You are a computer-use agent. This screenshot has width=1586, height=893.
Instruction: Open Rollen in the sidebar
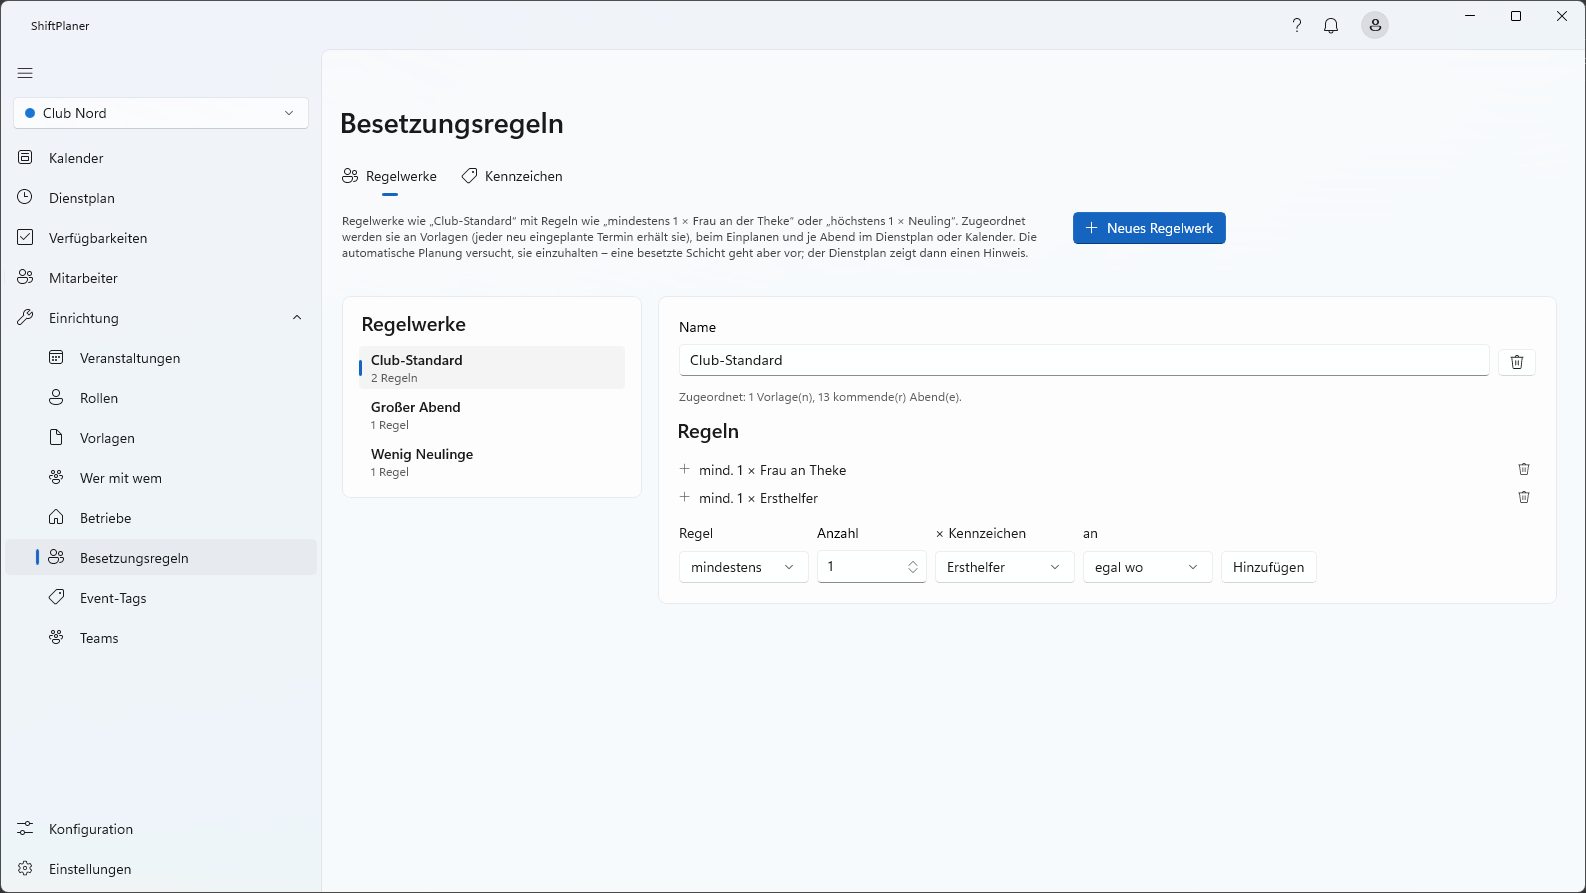[161, 398]
